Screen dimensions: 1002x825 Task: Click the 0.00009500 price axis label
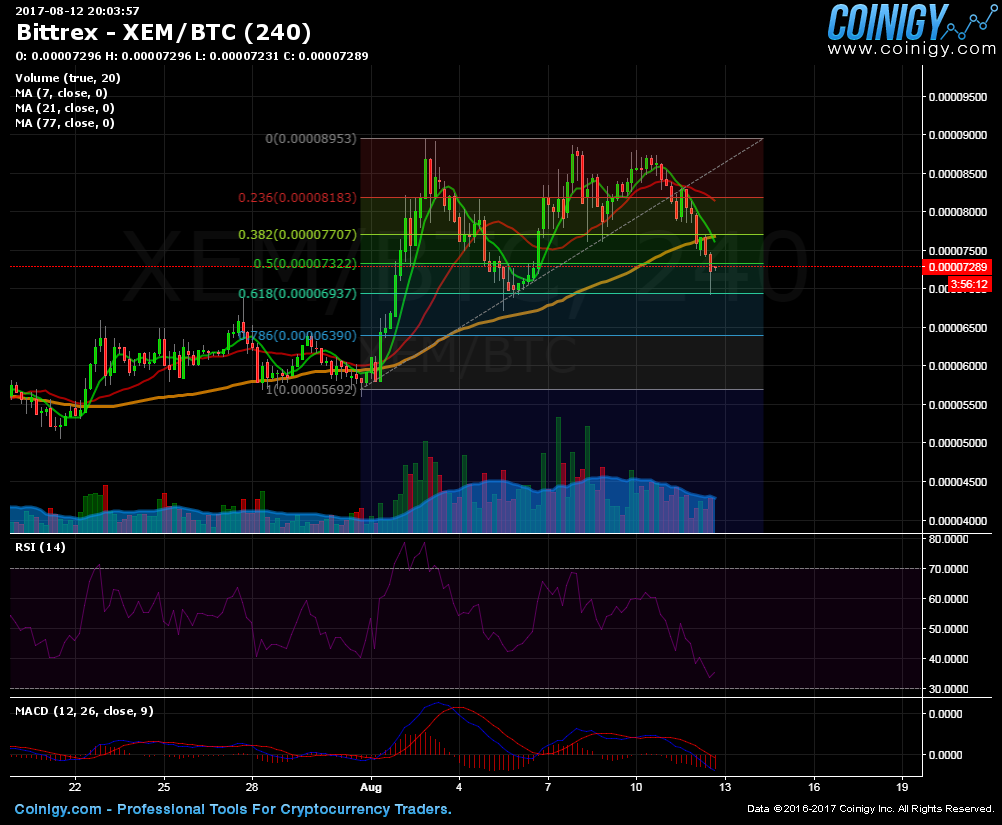pos(958,97)
